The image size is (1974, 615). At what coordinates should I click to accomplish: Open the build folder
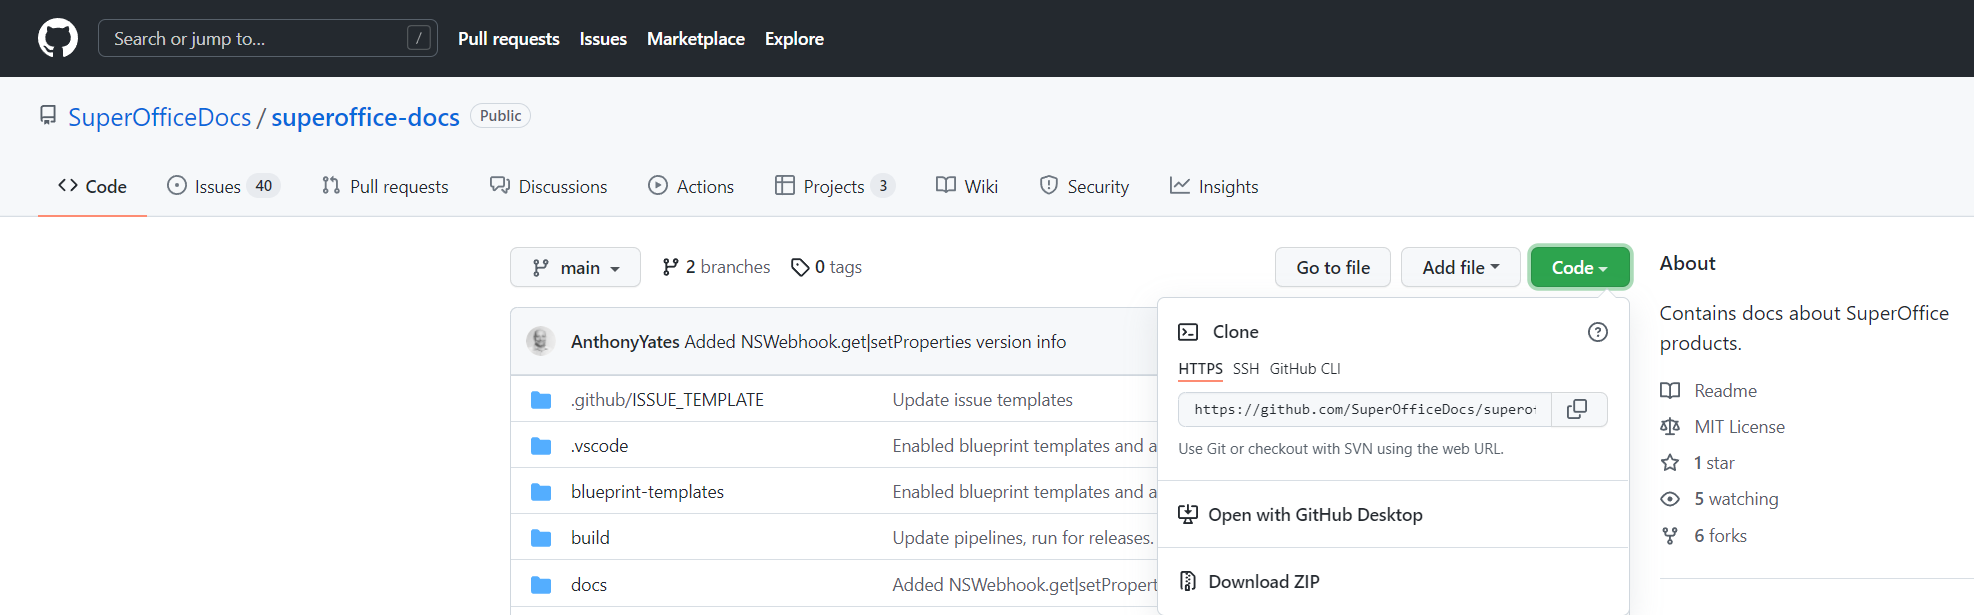coord(590,538)
